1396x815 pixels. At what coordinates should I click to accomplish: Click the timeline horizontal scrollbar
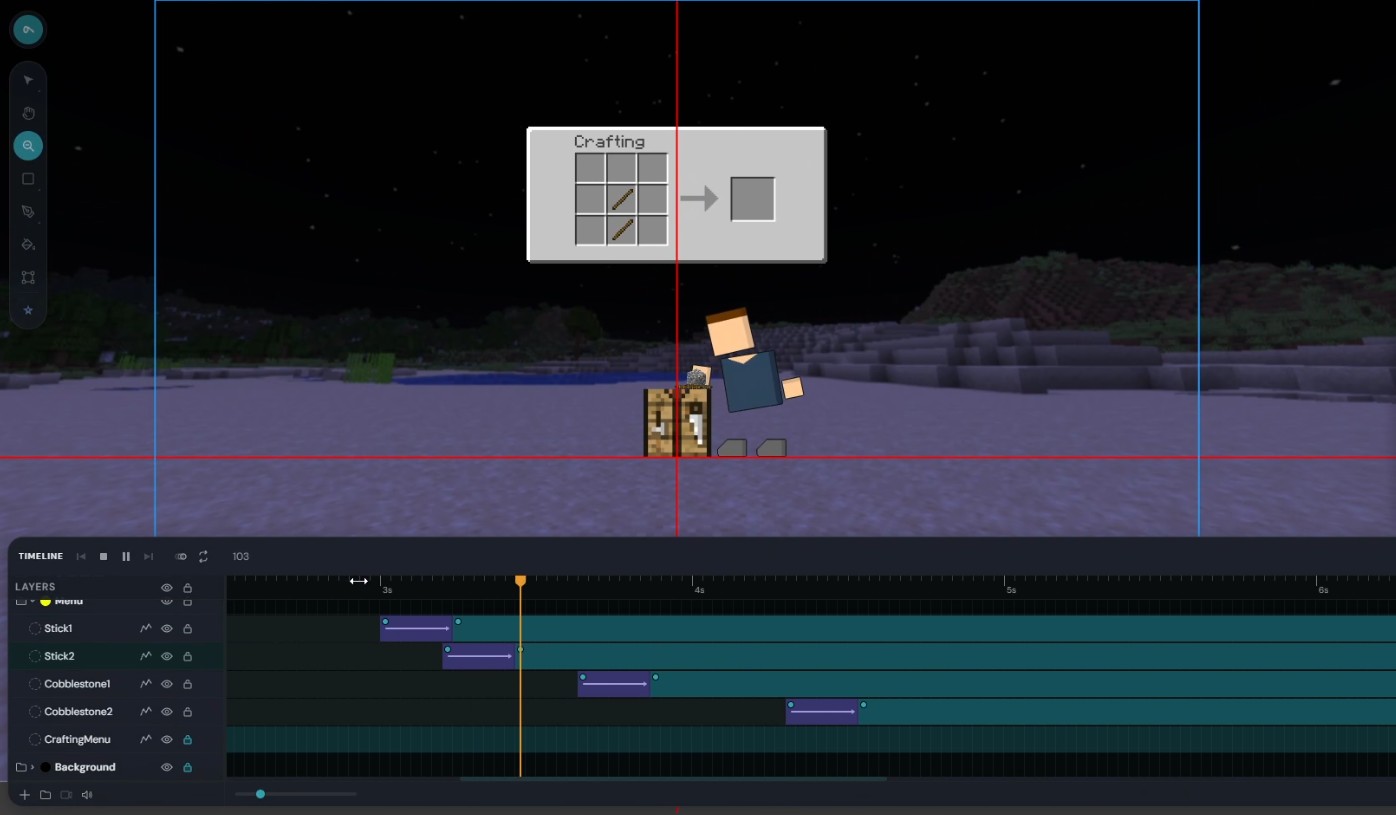(673, 779)
